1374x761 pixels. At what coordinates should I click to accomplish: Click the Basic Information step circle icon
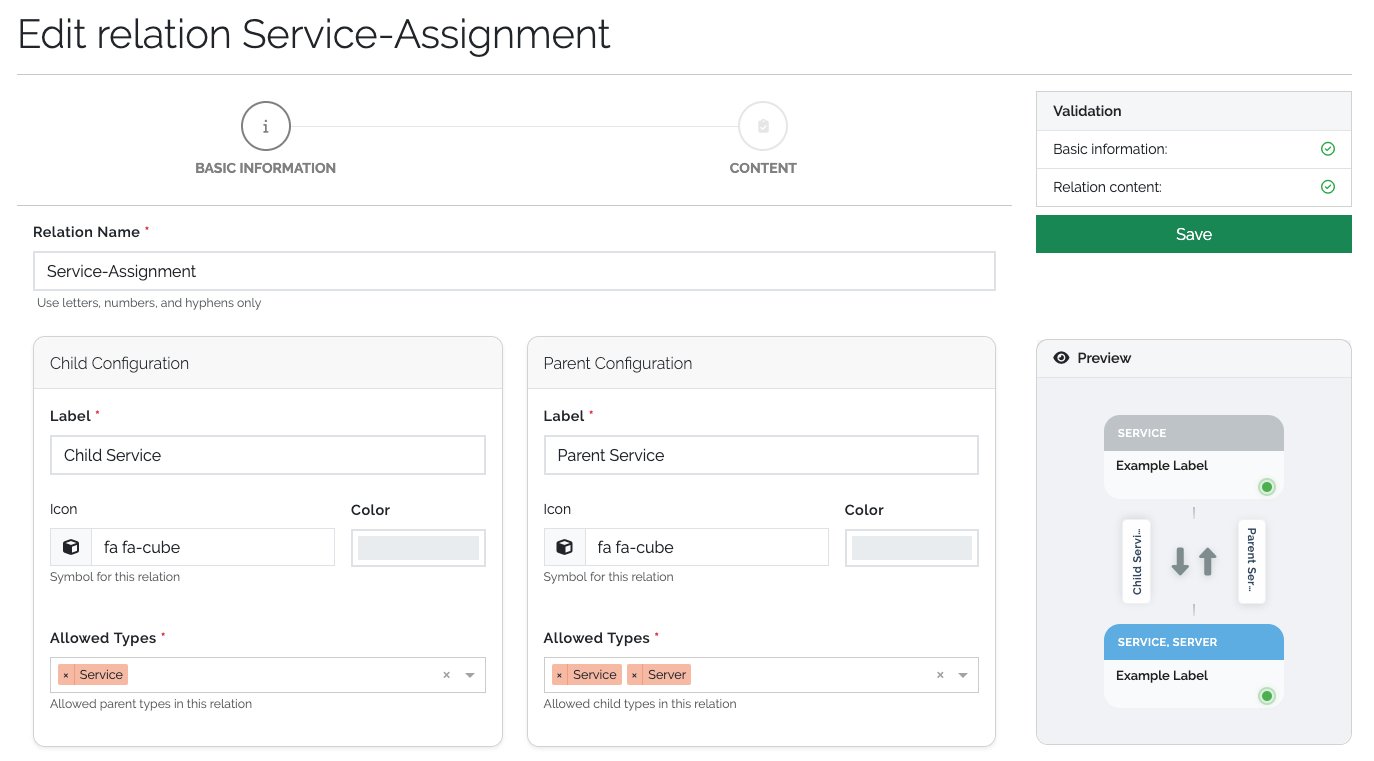(265, 127)
